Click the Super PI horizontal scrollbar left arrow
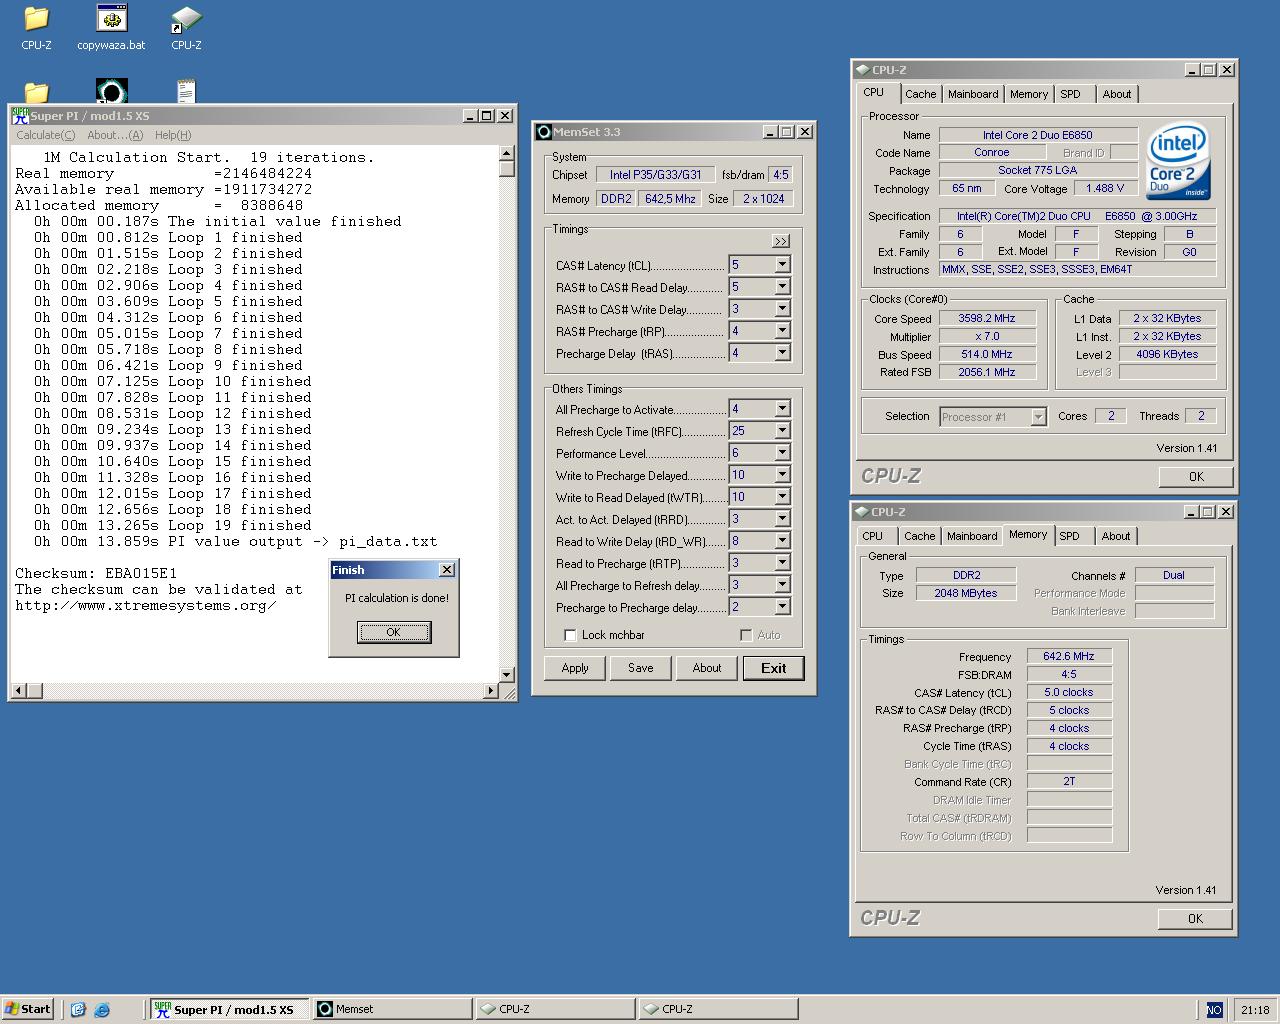Image resolution: width=1280 pixels, height=1024 pixels. pos(19,690)
